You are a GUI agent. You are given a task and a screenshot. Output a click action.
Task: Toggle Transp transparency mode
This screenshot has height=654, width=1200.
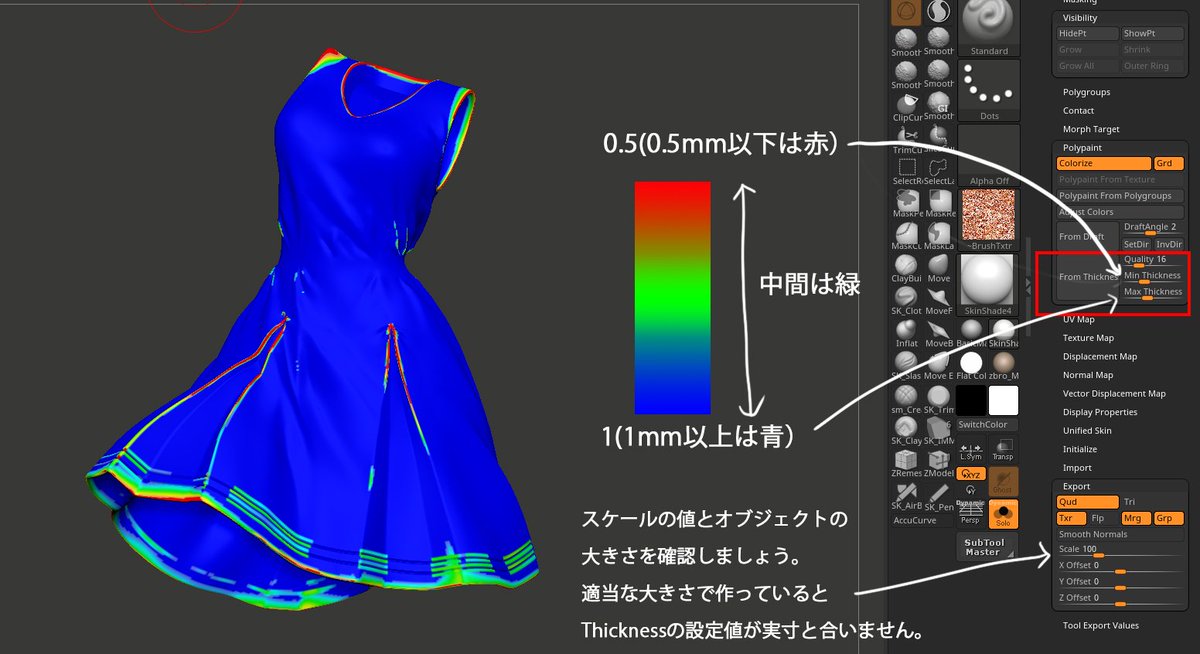[x=1003, y=449]
